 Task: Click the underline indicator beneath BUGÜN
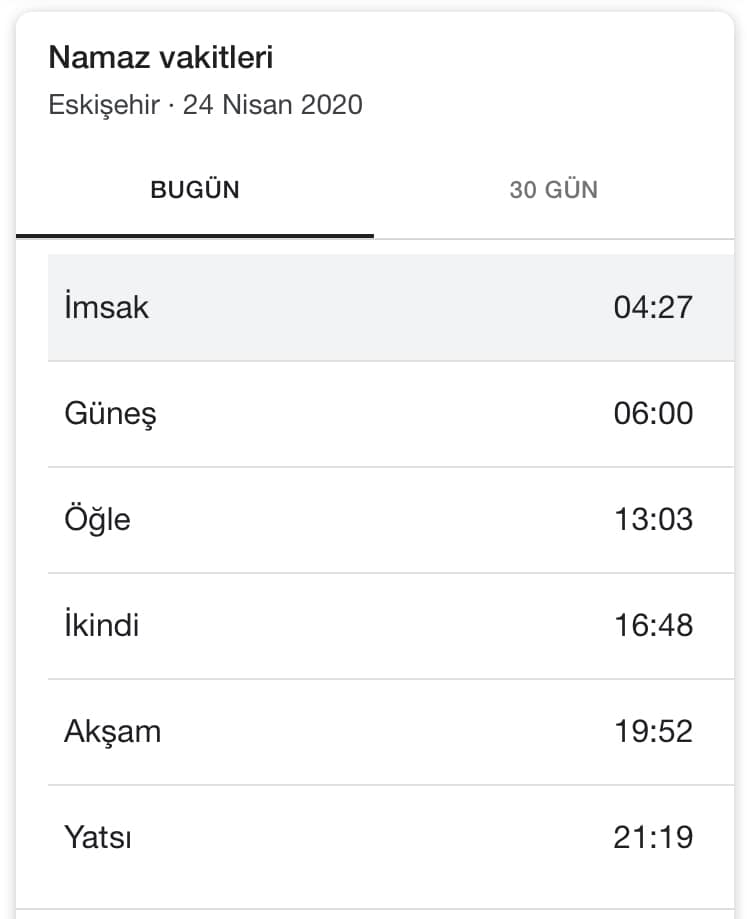(195, 236)
